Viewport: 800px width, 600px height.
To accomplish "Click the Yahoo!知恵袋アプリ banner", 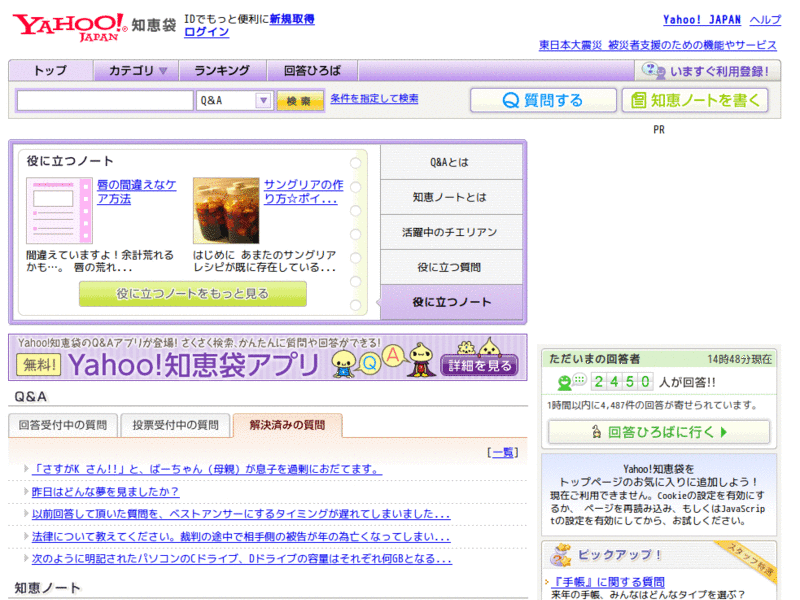I will point(267,358).
